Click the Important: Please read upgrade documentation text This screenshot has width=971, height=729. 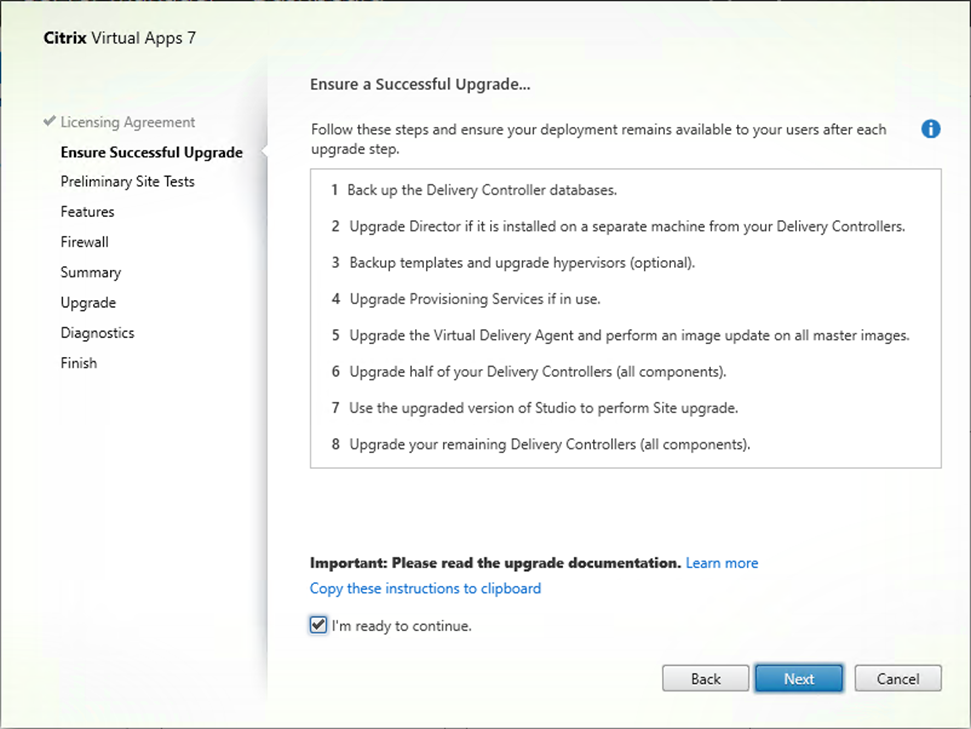click(495, 563)
